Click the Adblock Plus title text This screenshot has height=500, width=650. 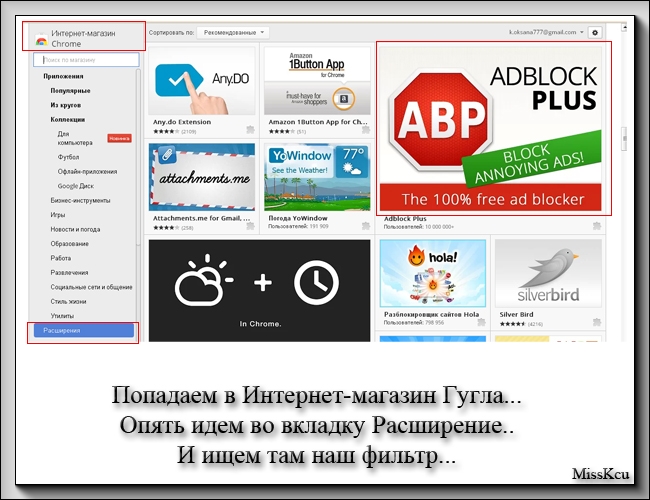click(x=405, y=218)
